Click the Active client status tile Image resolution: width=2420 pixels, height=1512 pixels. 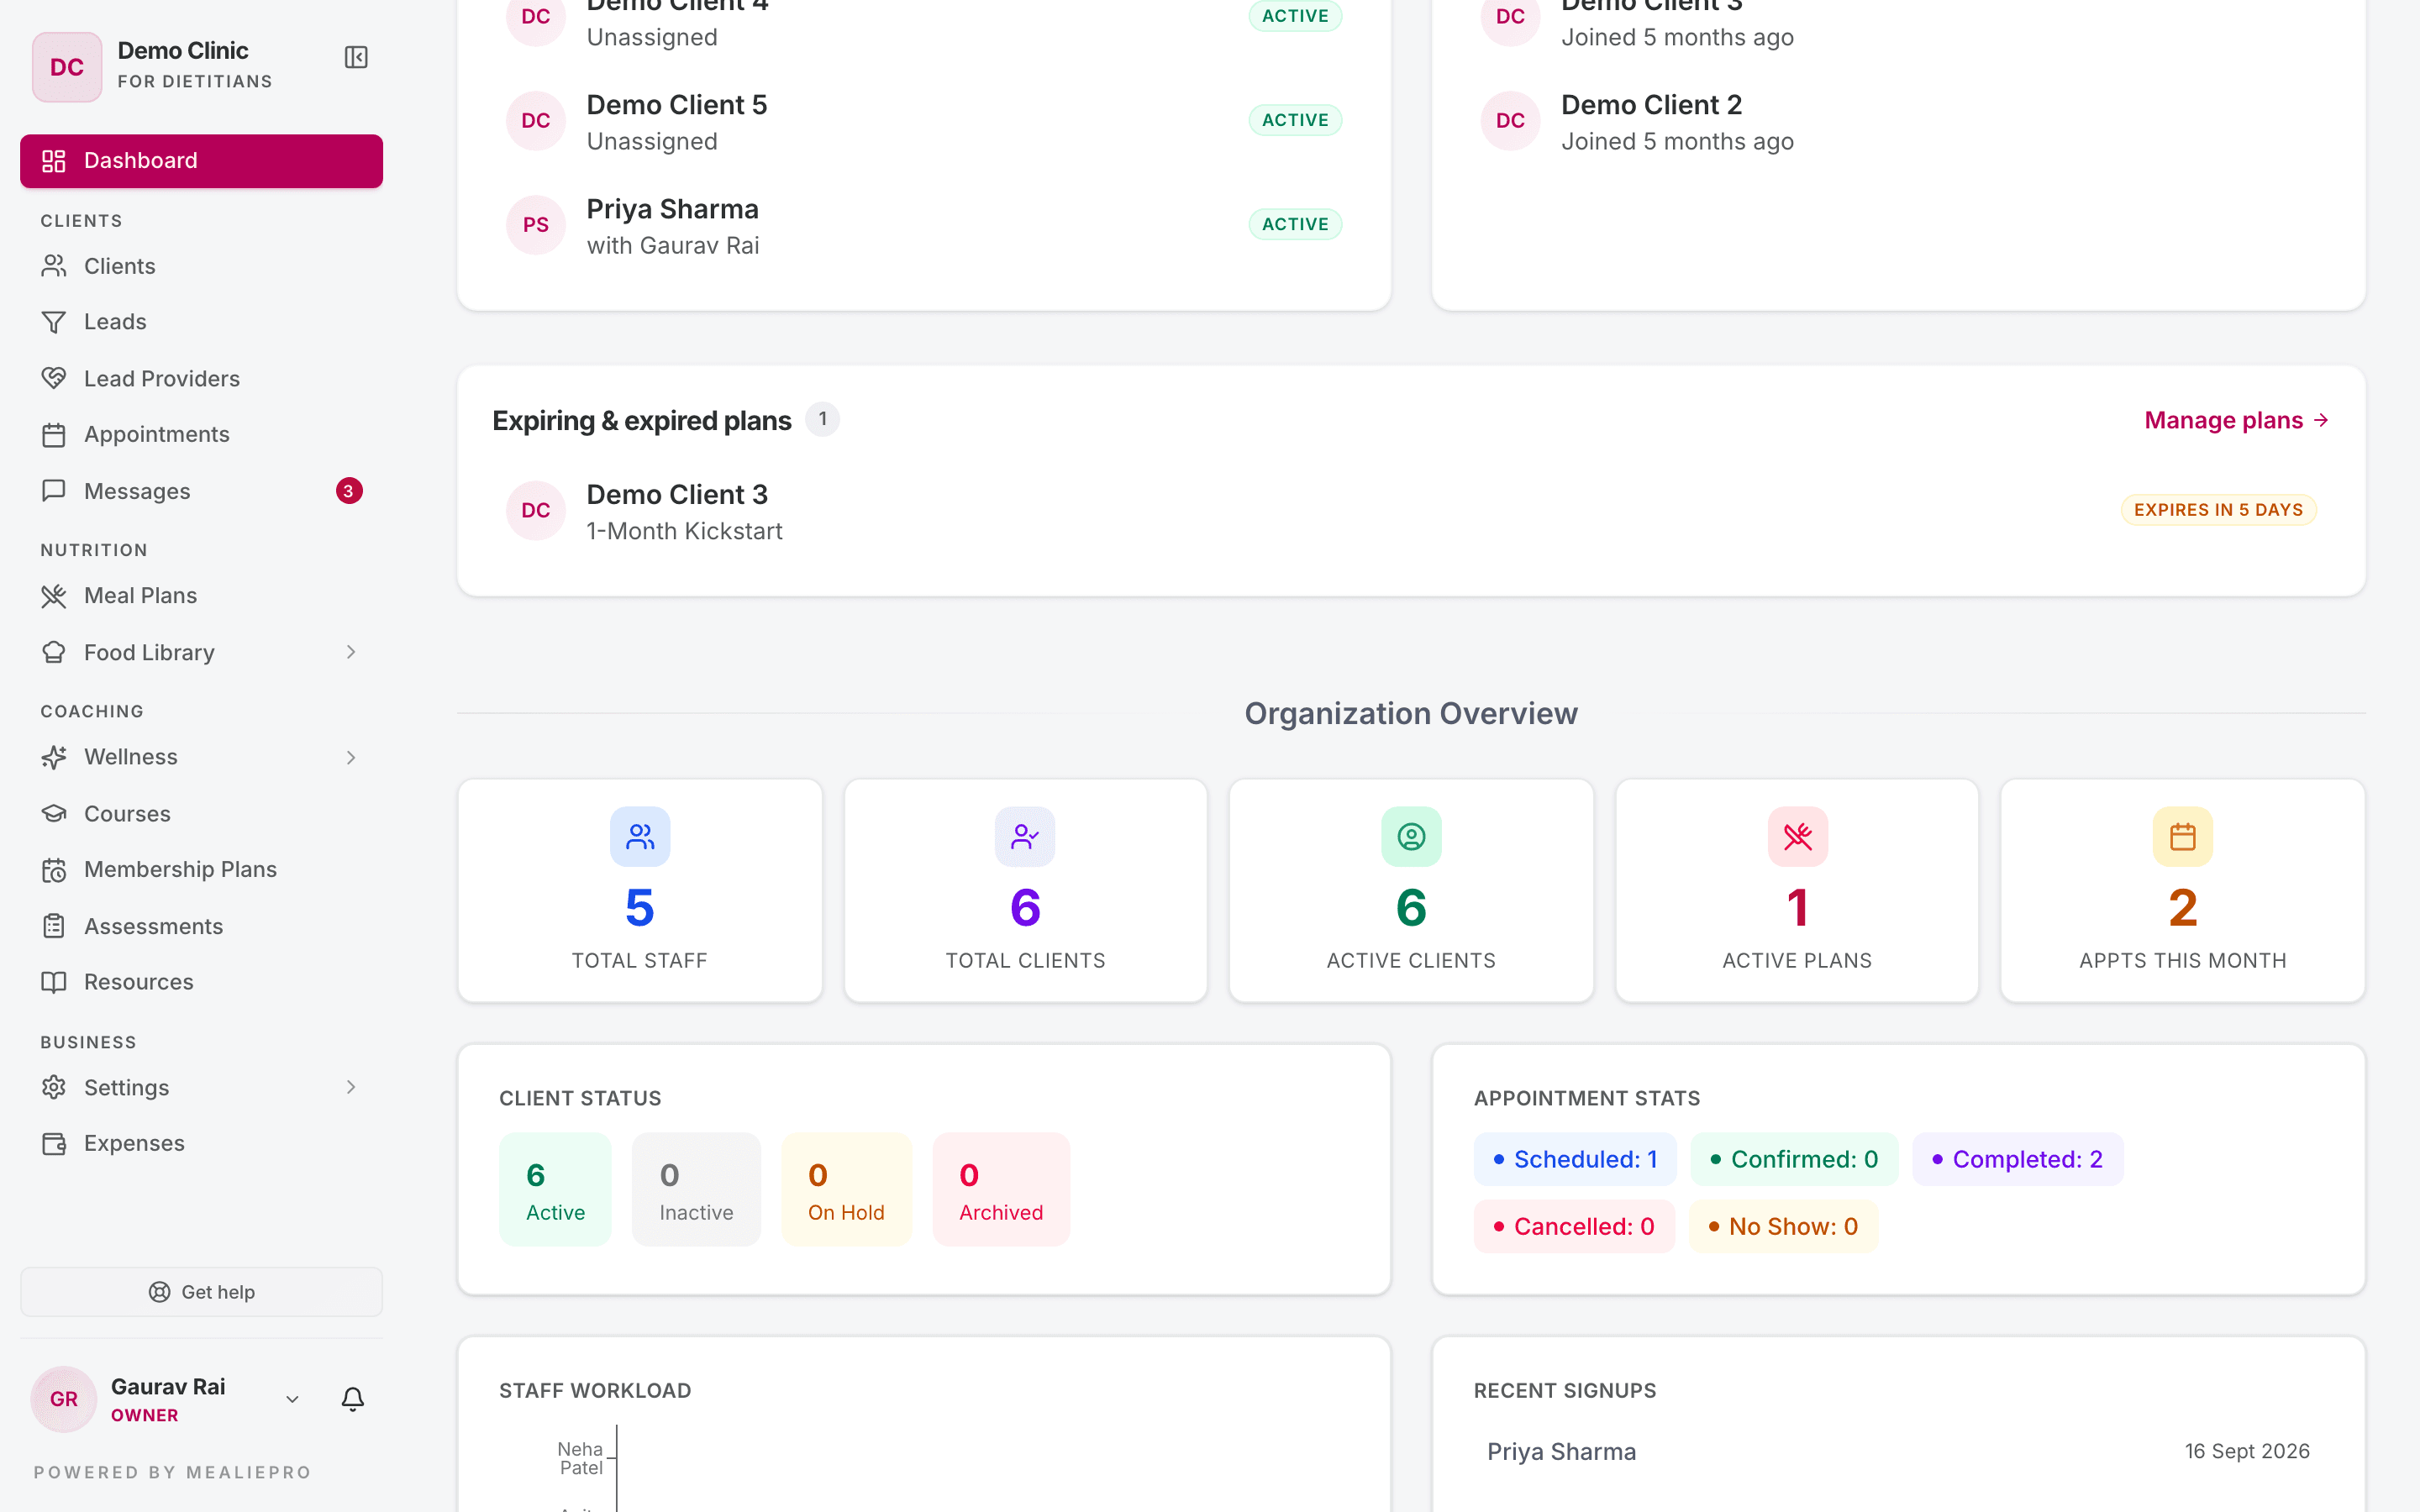click(x=555, y=1189)
